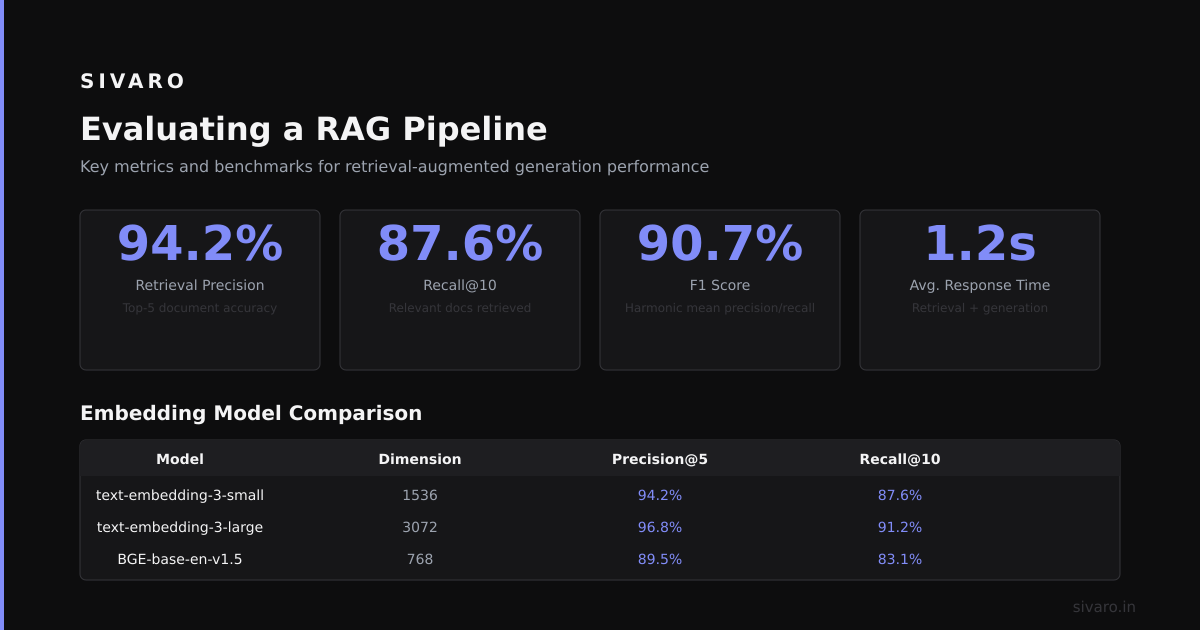The height and width of the screenshot is (630, 1200).
Task: Click the 'Model' column header
Action: tap(180, 459)
